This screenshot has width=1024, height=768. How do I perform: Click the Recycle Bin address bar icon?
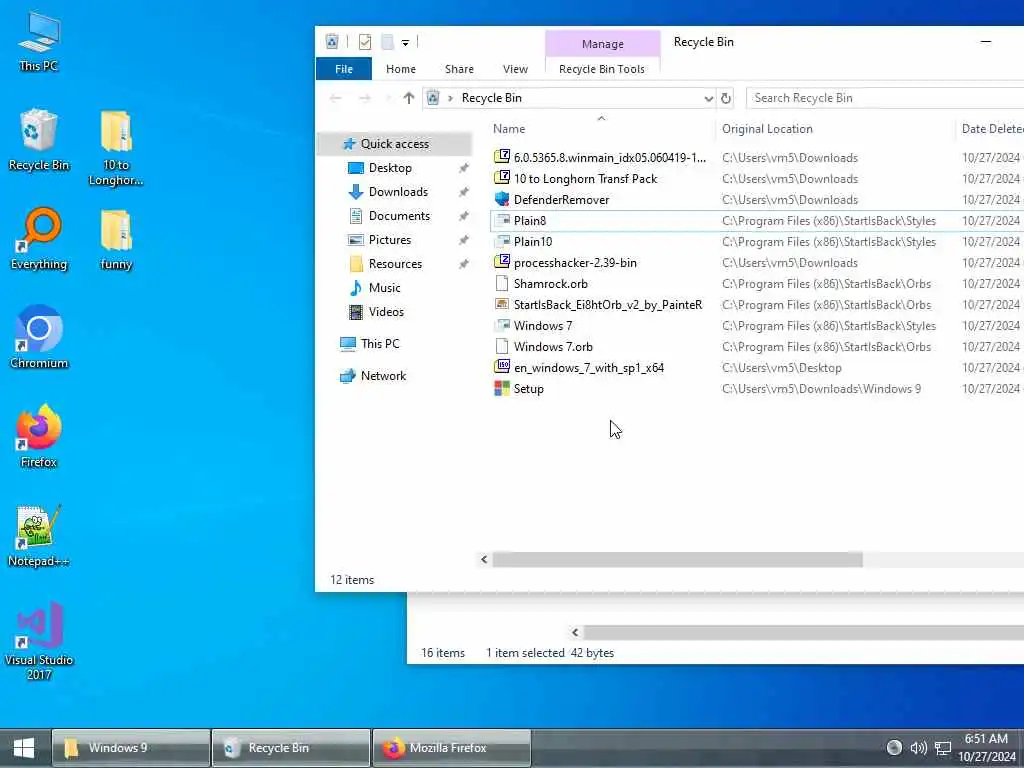tap(433, 98)
